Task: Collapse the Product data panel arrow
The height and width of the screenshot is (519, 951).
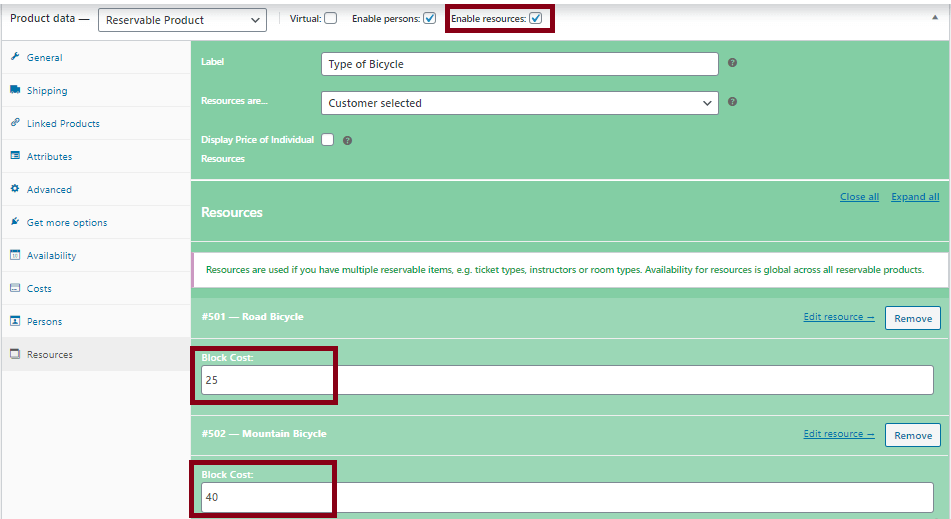Action: tap(934, 18)
